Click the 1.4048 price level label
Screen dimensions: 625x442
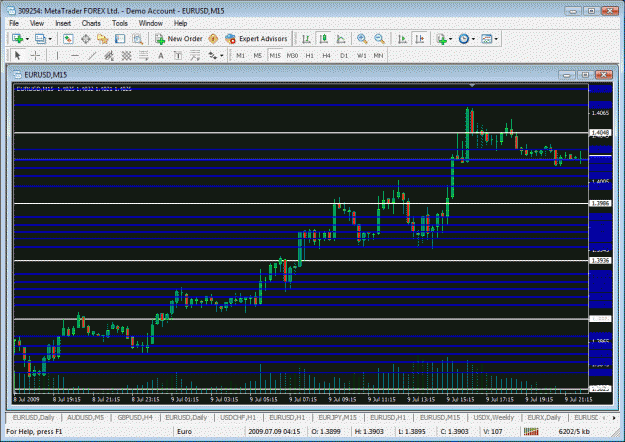pyautogui.click(x=600, y=132)
